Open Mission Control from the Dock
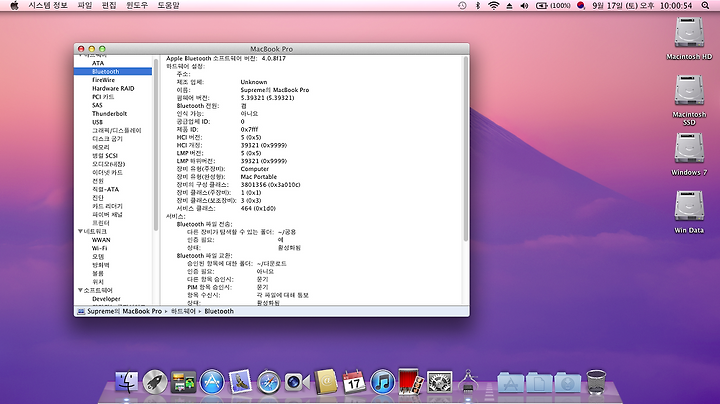 (183, 382)
